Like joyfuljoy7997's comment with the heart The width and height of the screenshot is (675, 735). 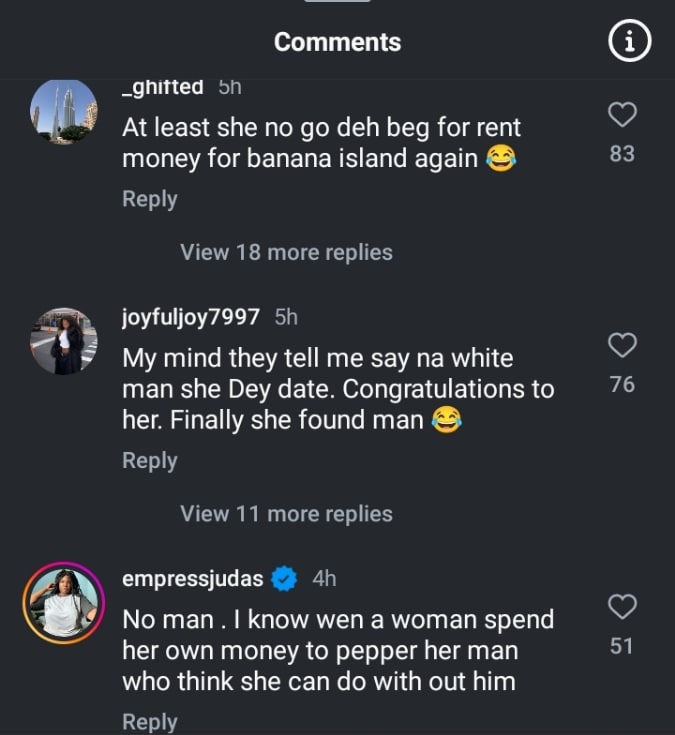[622, 346]
